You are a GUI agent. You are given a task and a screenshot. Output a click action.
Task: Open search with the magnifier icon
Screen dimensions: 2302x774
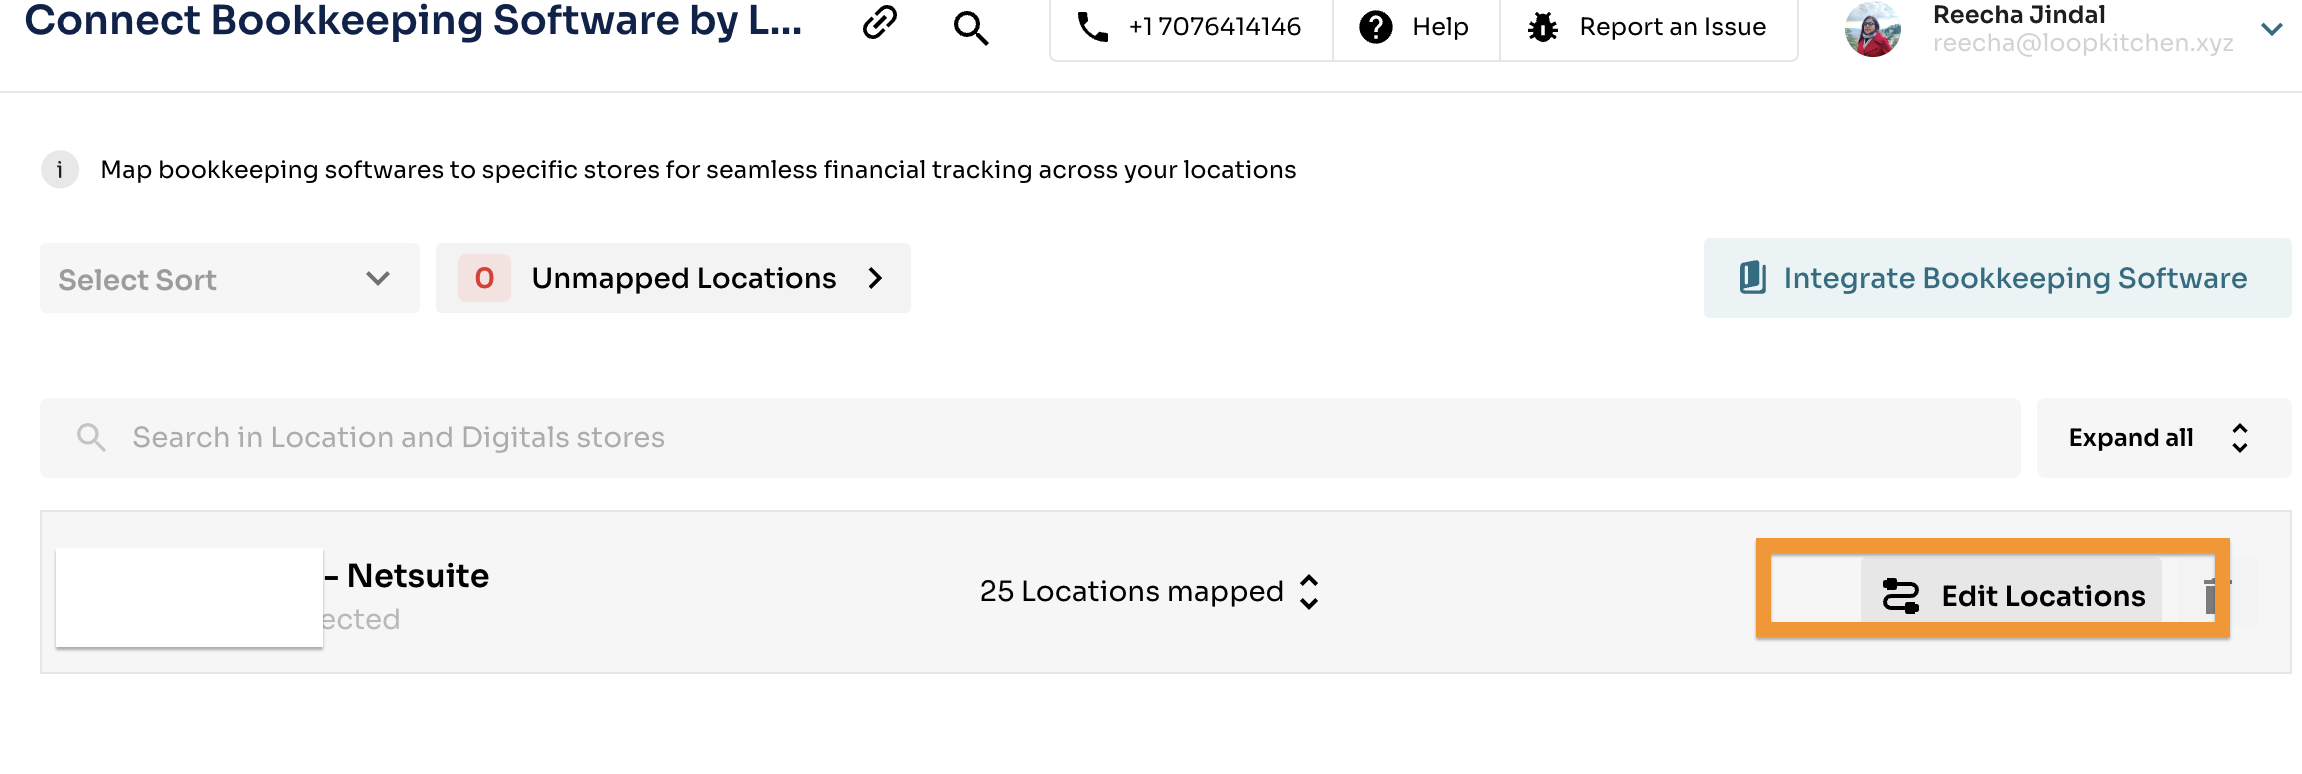pyautogui.click(x=970, y=28)
